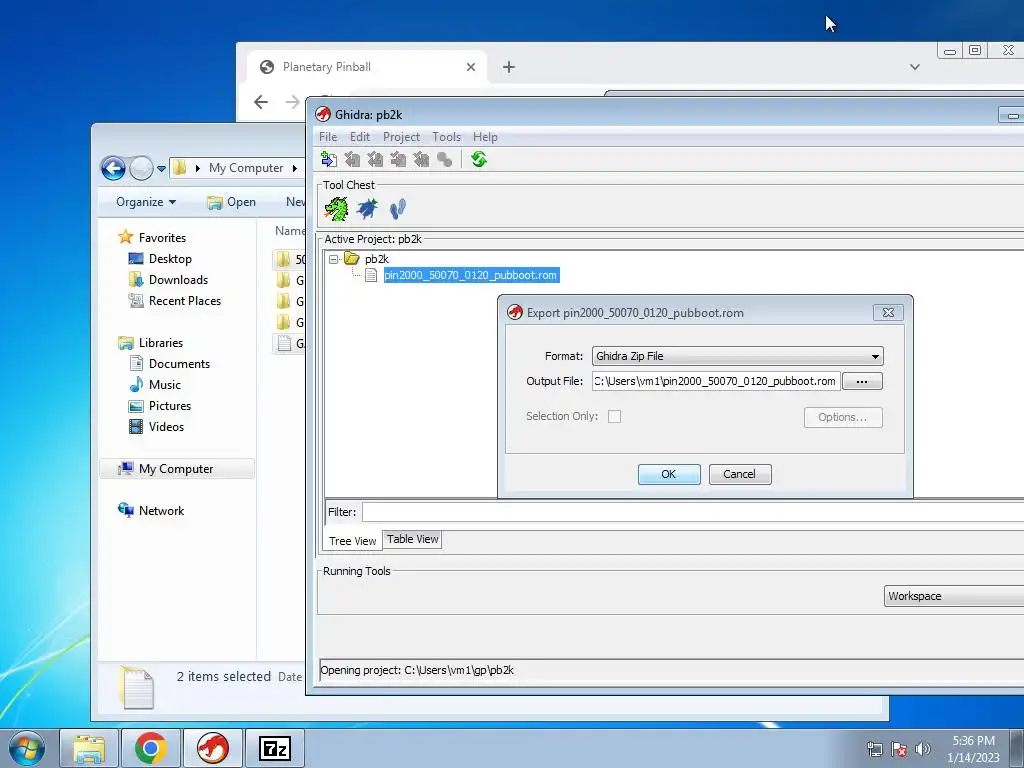Open 7-Zip from taskbar
The height and width of the screenshot is (768, 1024).
(275, 748)
